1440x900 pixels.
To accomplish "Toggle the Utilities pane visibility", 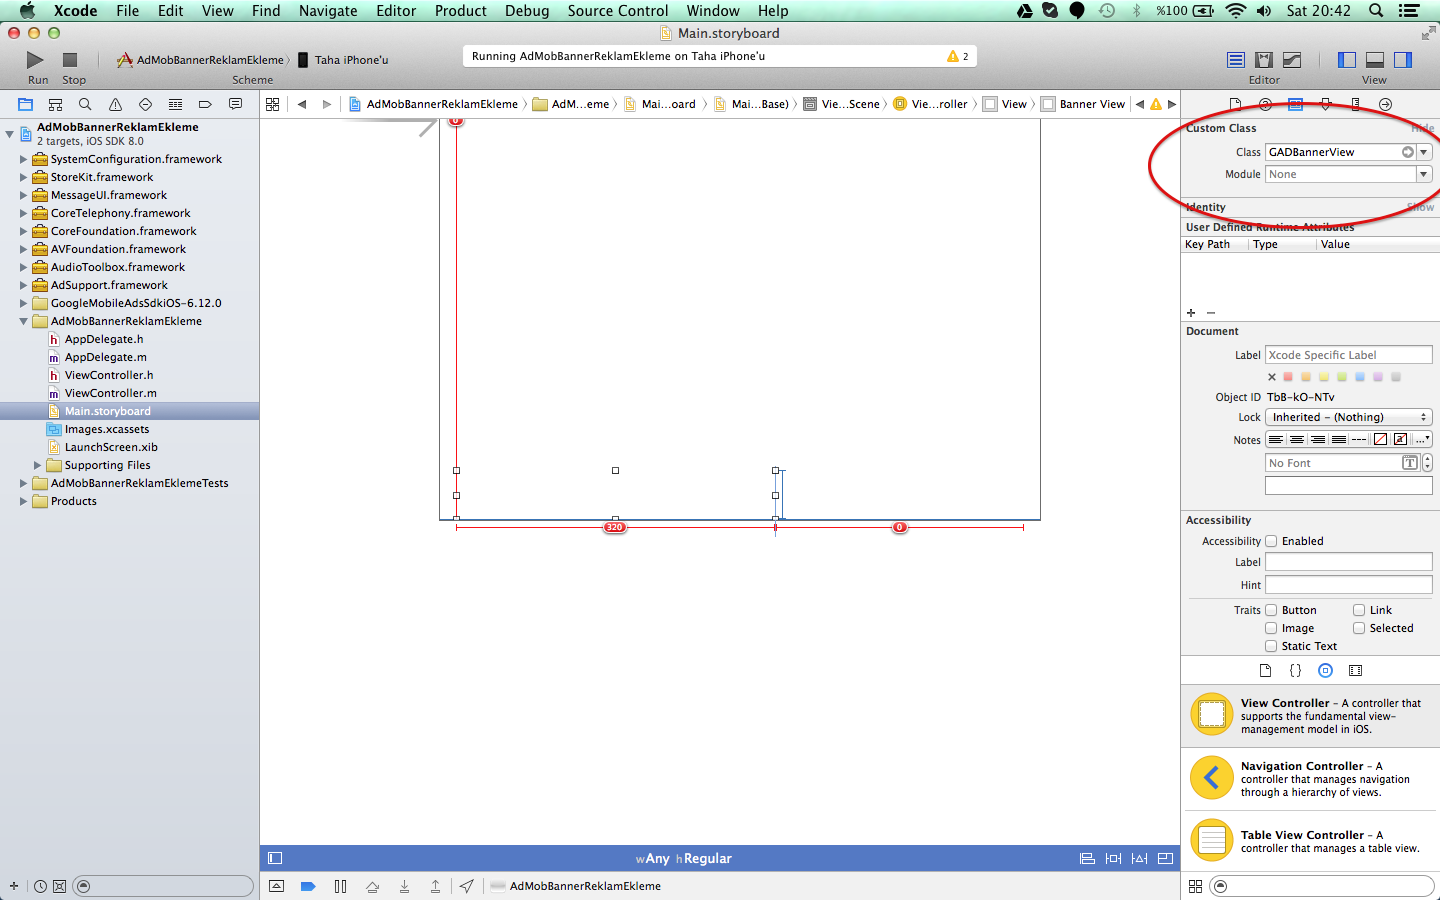I will (x=1402, y=60).
